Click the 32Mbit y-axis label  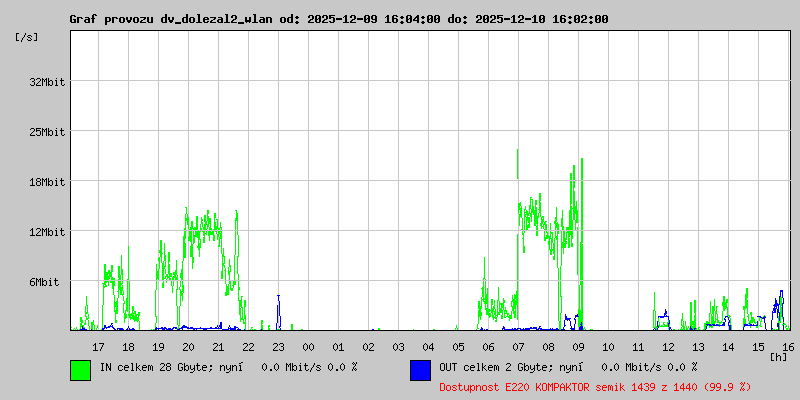point(47,82)
